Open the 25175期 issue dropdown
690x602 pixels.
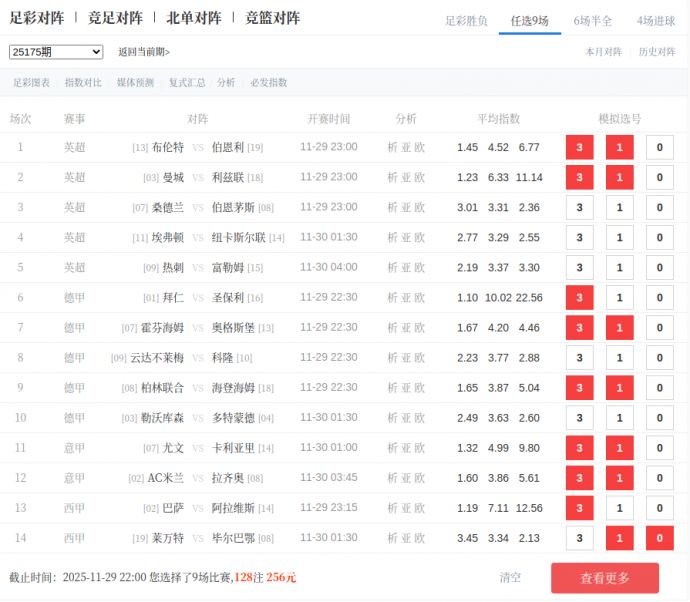click(56, 52)
